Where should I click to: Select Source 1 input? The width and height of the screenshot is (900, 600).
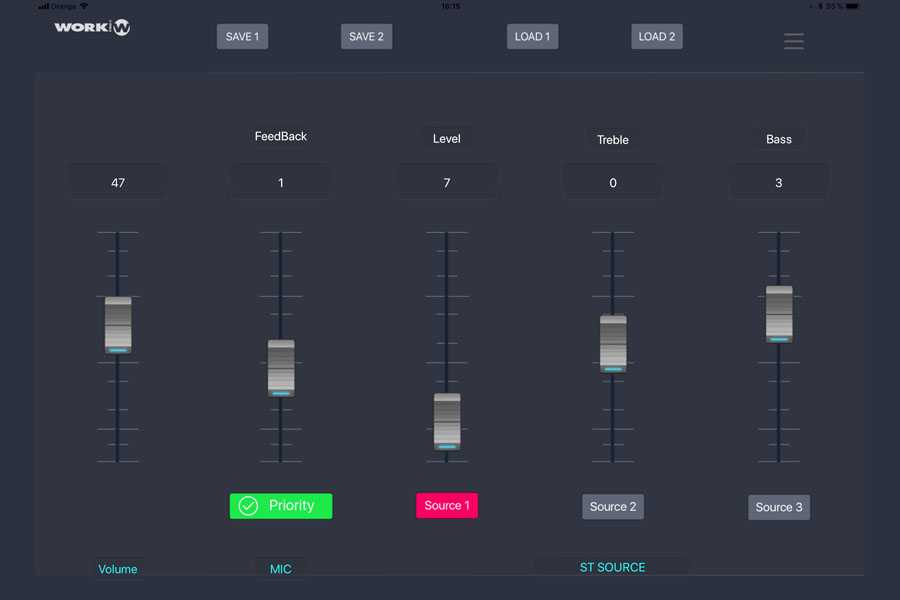point(447,506)
